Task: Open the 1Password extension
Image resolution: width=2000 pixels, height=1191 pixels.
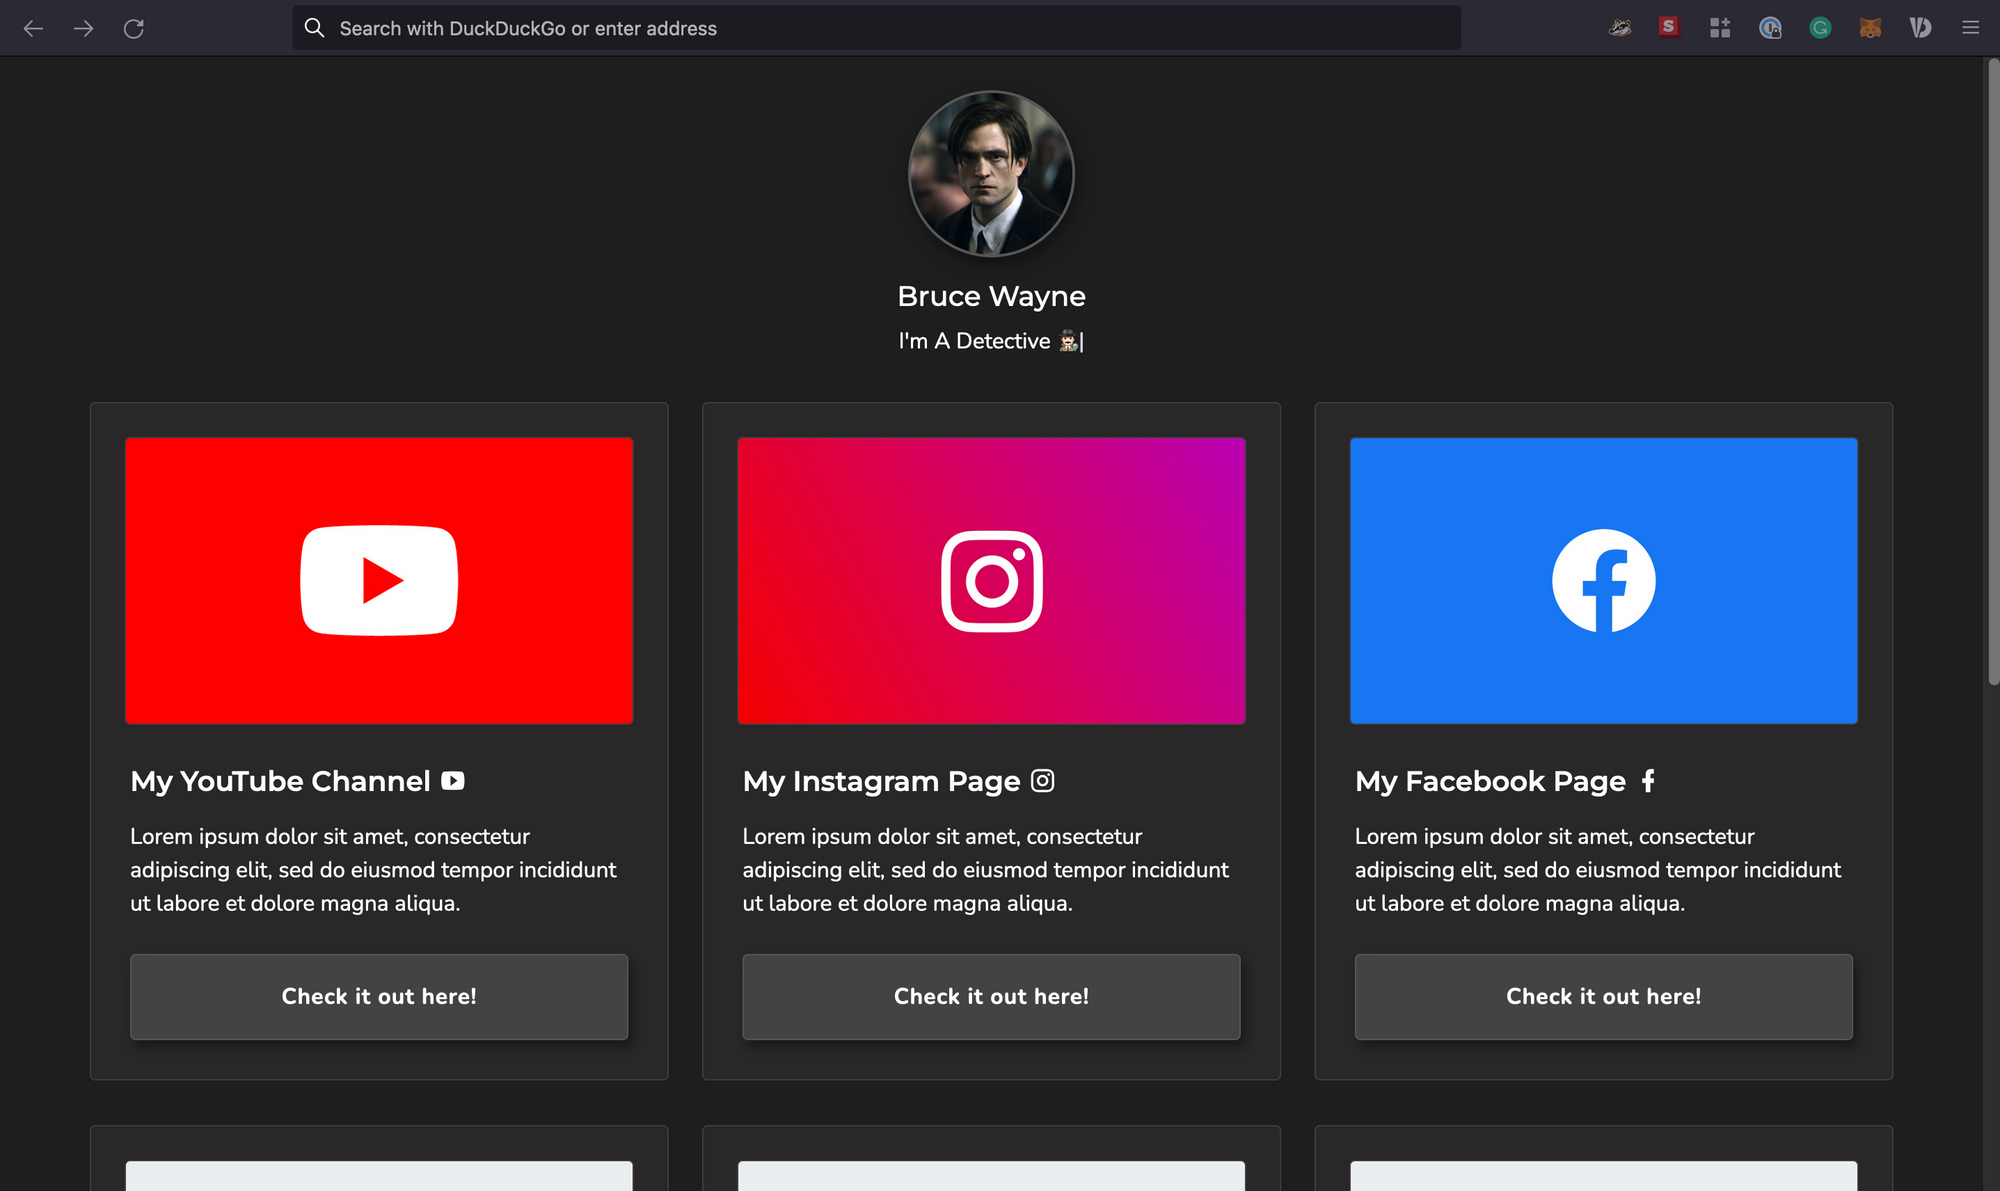Action: pos(1770,28)
